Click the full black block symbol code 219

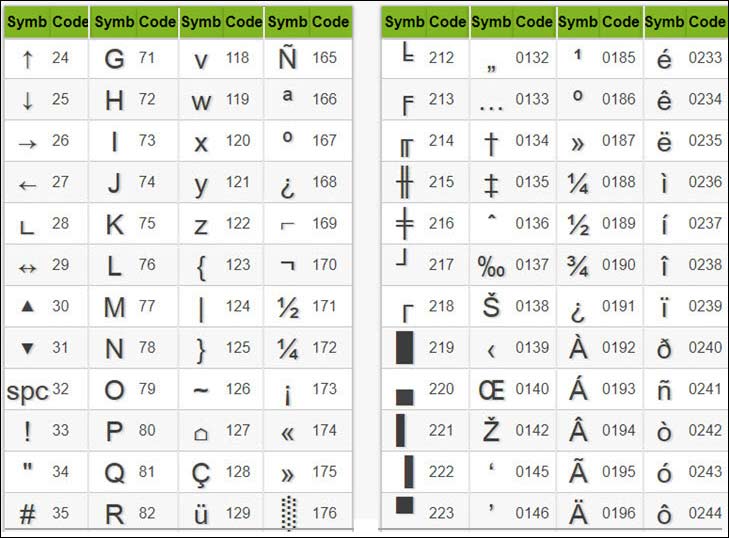click(404, 347)
